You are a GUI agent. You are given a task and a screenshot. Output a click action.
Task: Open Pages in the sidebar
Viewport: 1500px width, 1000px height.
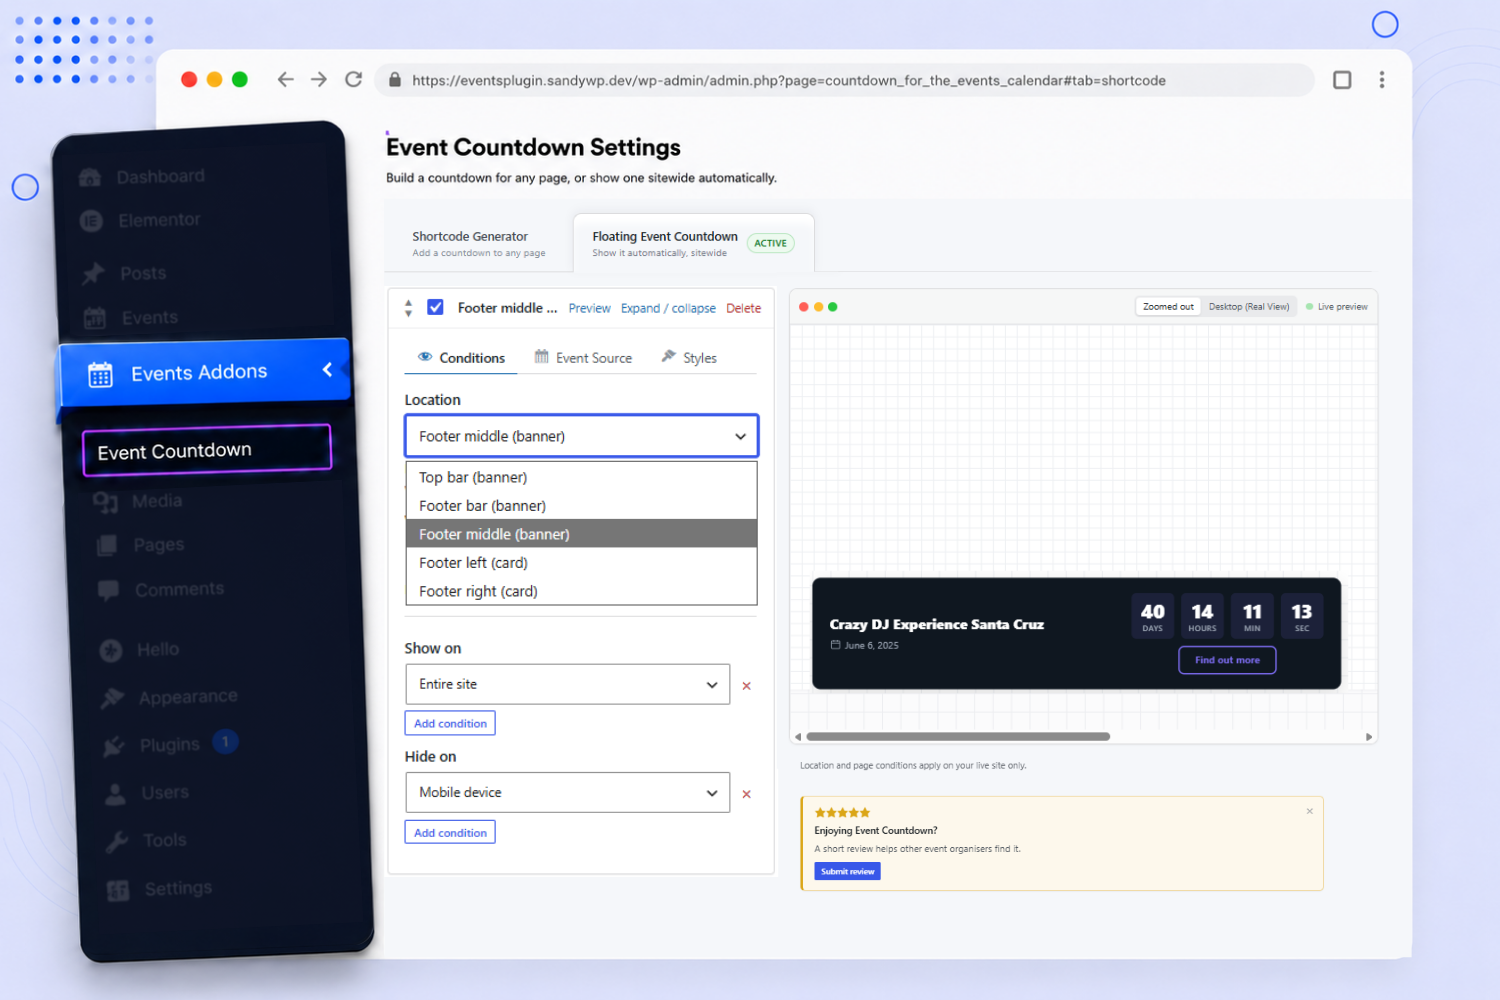[159, 545]
